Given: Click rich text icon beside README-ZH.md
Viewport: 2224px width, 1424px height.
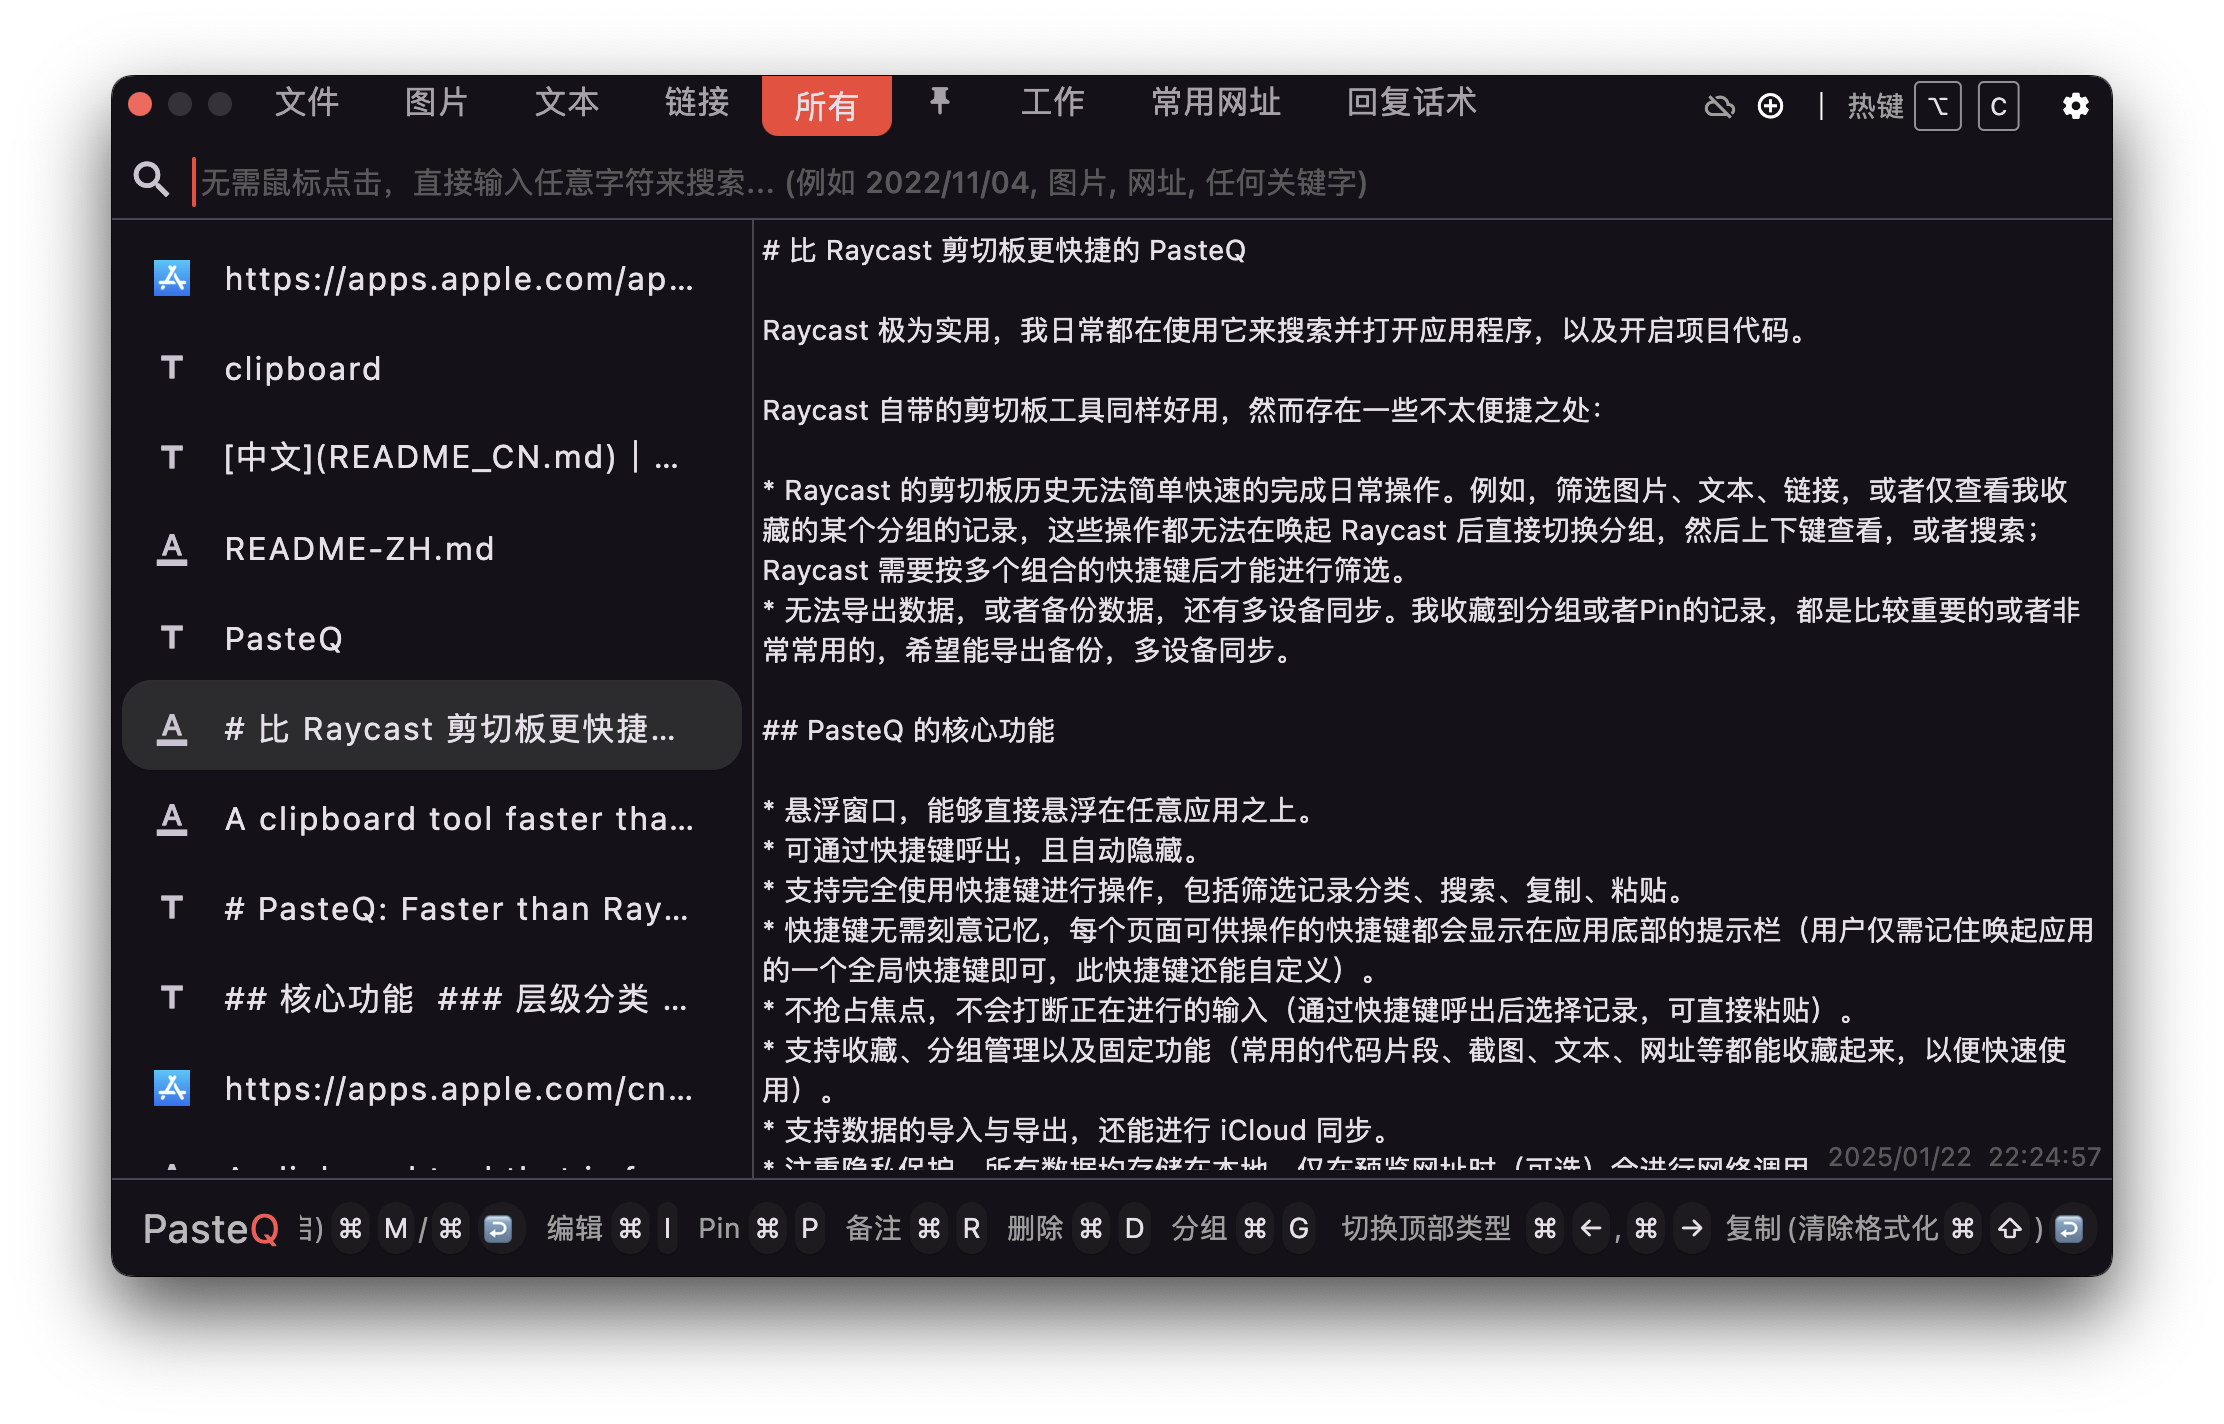Looking at the screenshot, I should coord(172,548).
